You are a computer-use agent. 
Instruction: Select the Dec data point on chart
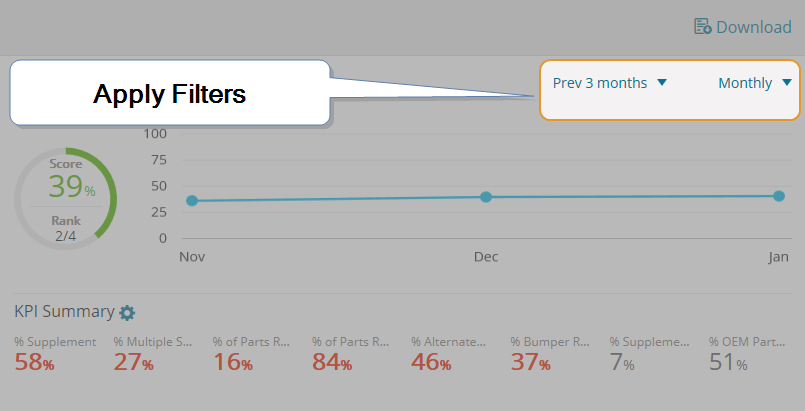(x=486, y=197)
